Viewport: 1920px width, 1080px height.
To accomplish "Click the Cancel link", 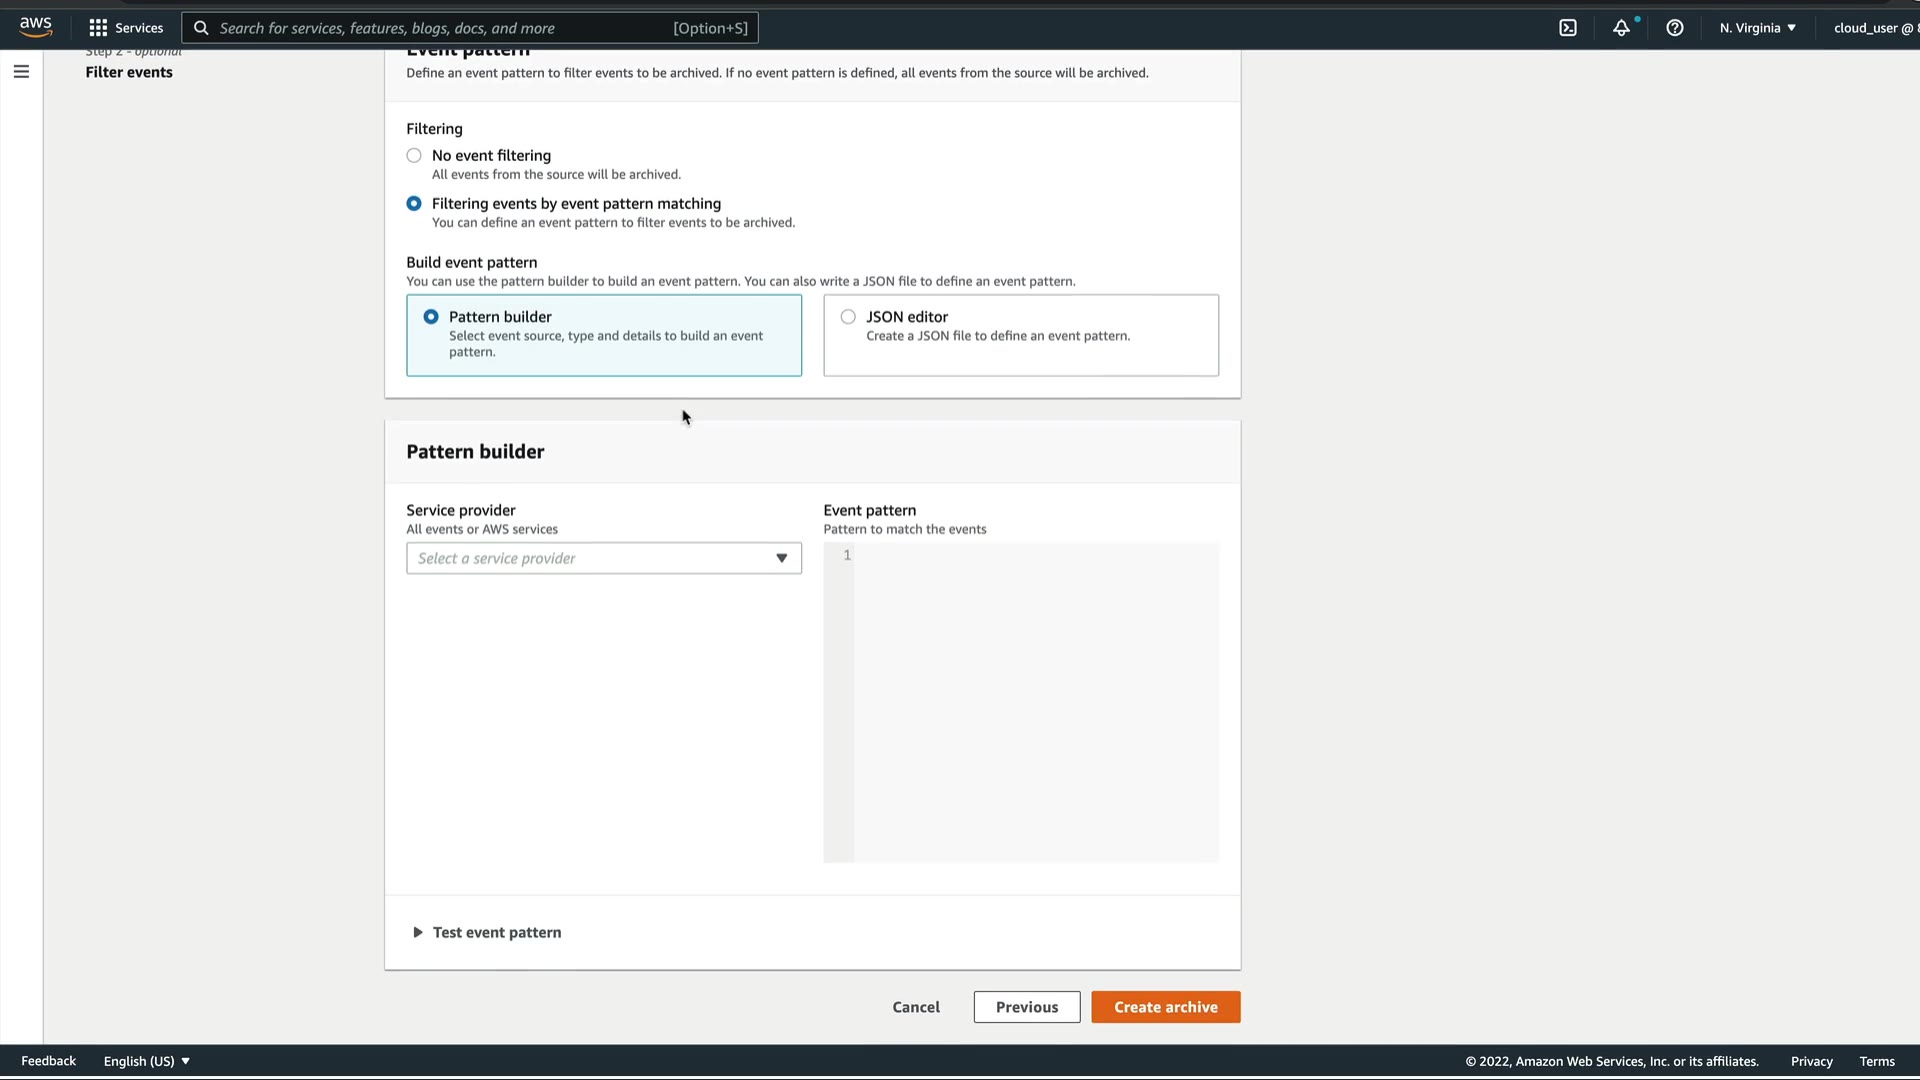I will 915,1007.
